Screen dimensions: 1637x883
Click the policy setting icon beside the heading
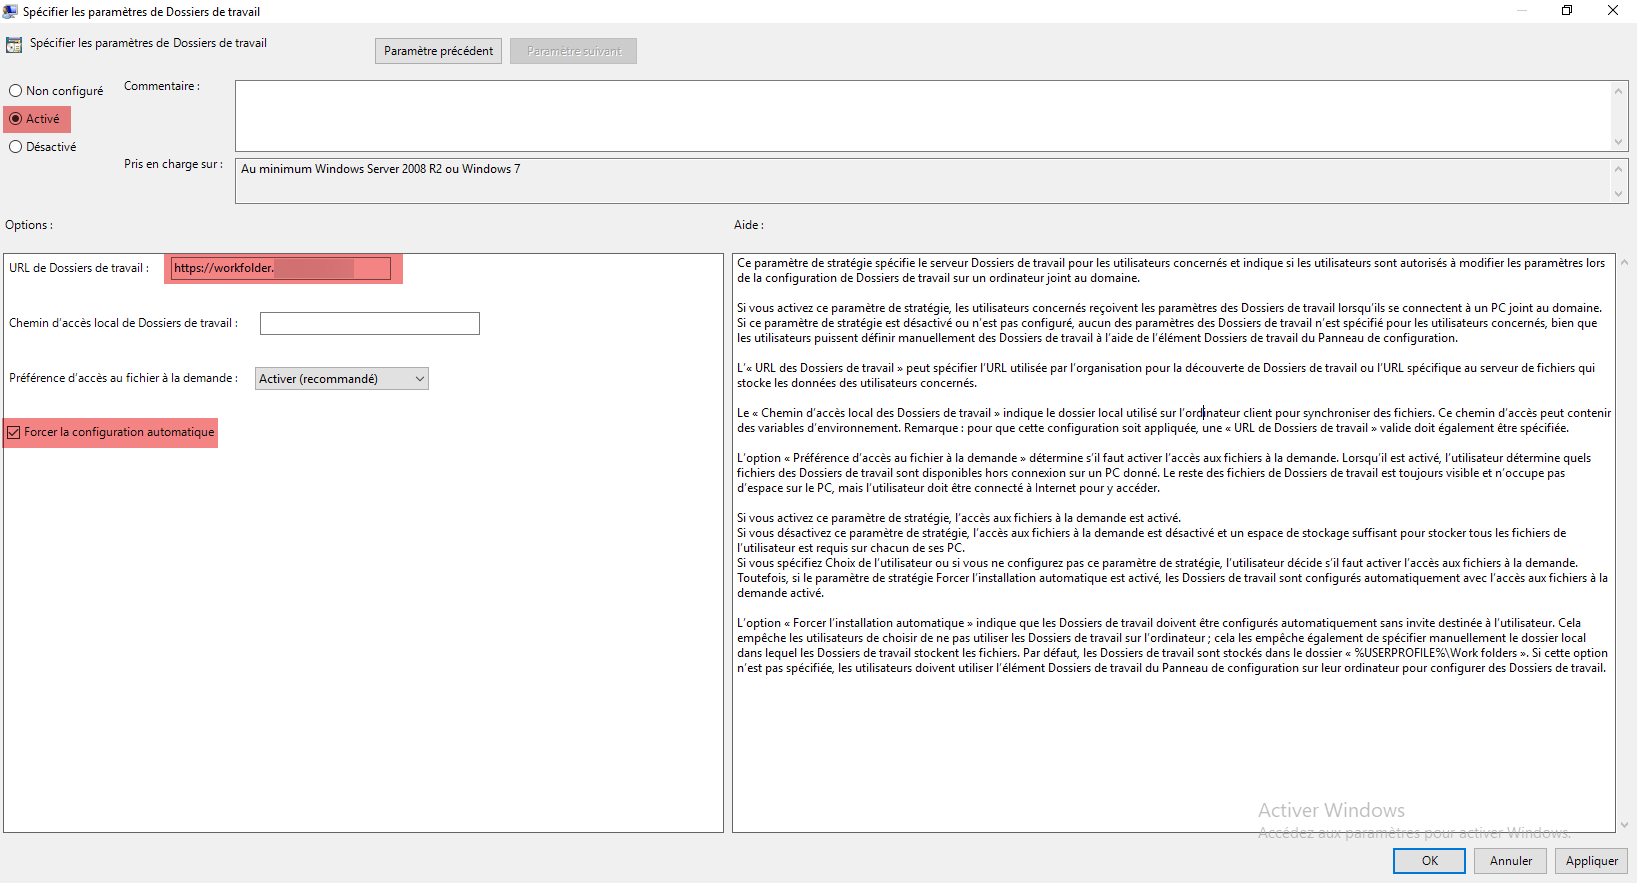click(x=14, y=45)
